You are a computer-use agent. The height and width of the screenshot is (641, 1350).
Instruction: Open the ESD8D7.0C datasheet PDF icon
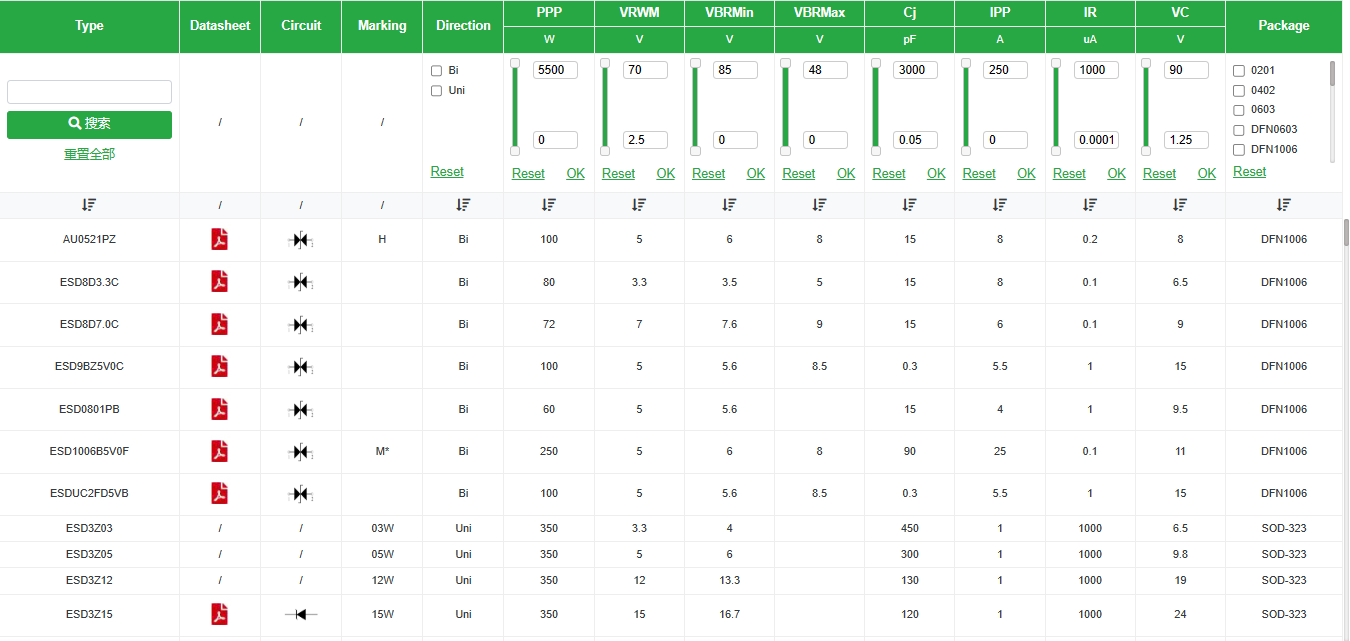[x=219, y=324]
